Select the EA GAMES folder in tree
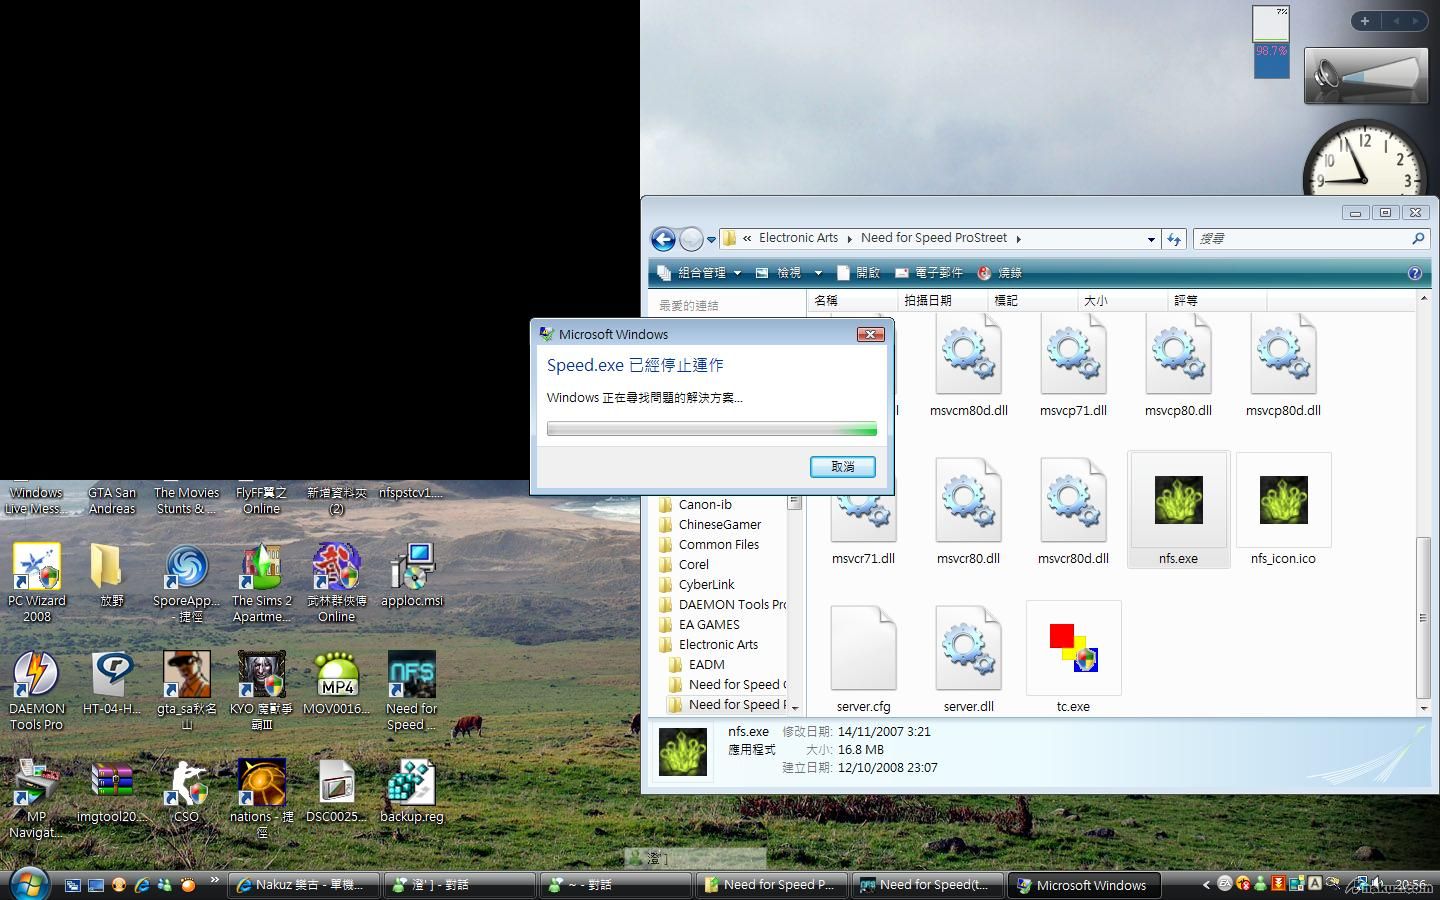1440x900 pixels. coord(709,624)
